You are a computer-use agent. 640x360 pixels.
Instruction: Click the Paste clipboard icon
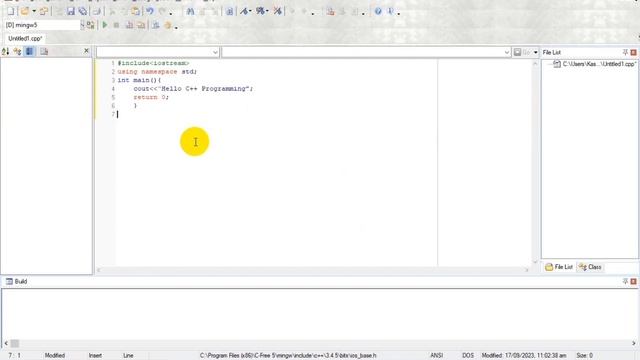[136, 11]
